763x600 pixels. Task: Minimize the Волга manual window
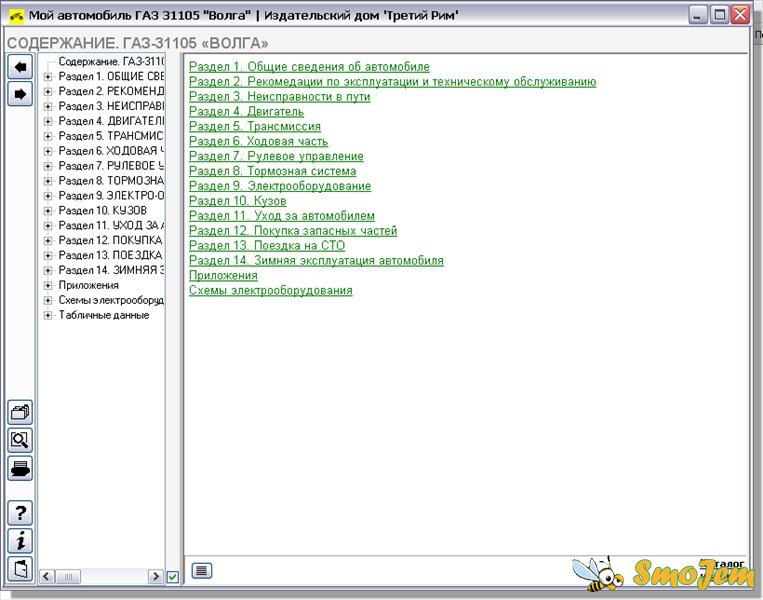point(697,15)
